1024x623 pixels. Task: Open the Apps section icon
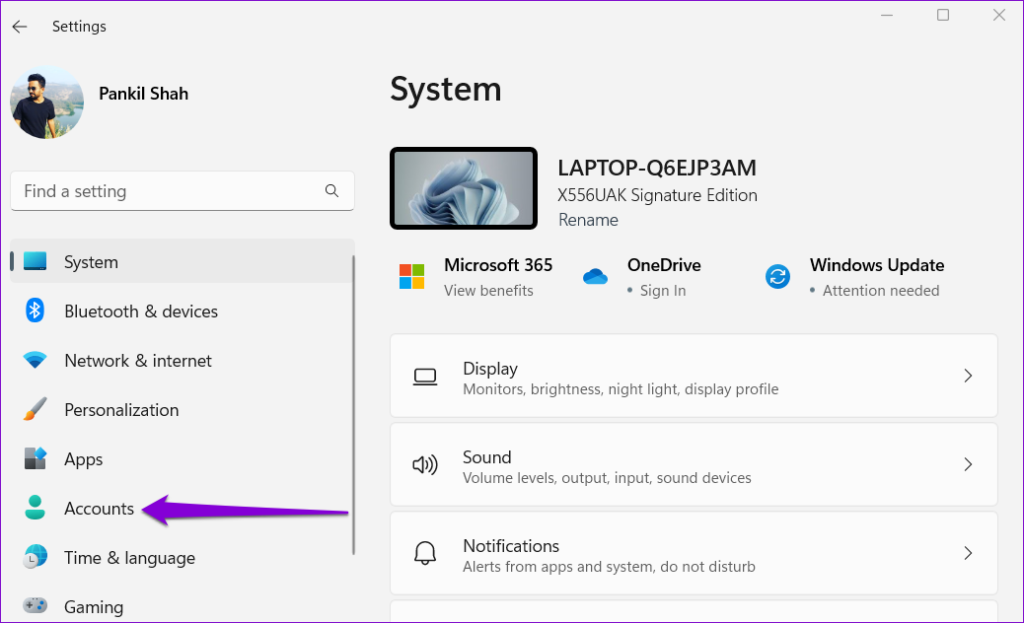(36, 459)
